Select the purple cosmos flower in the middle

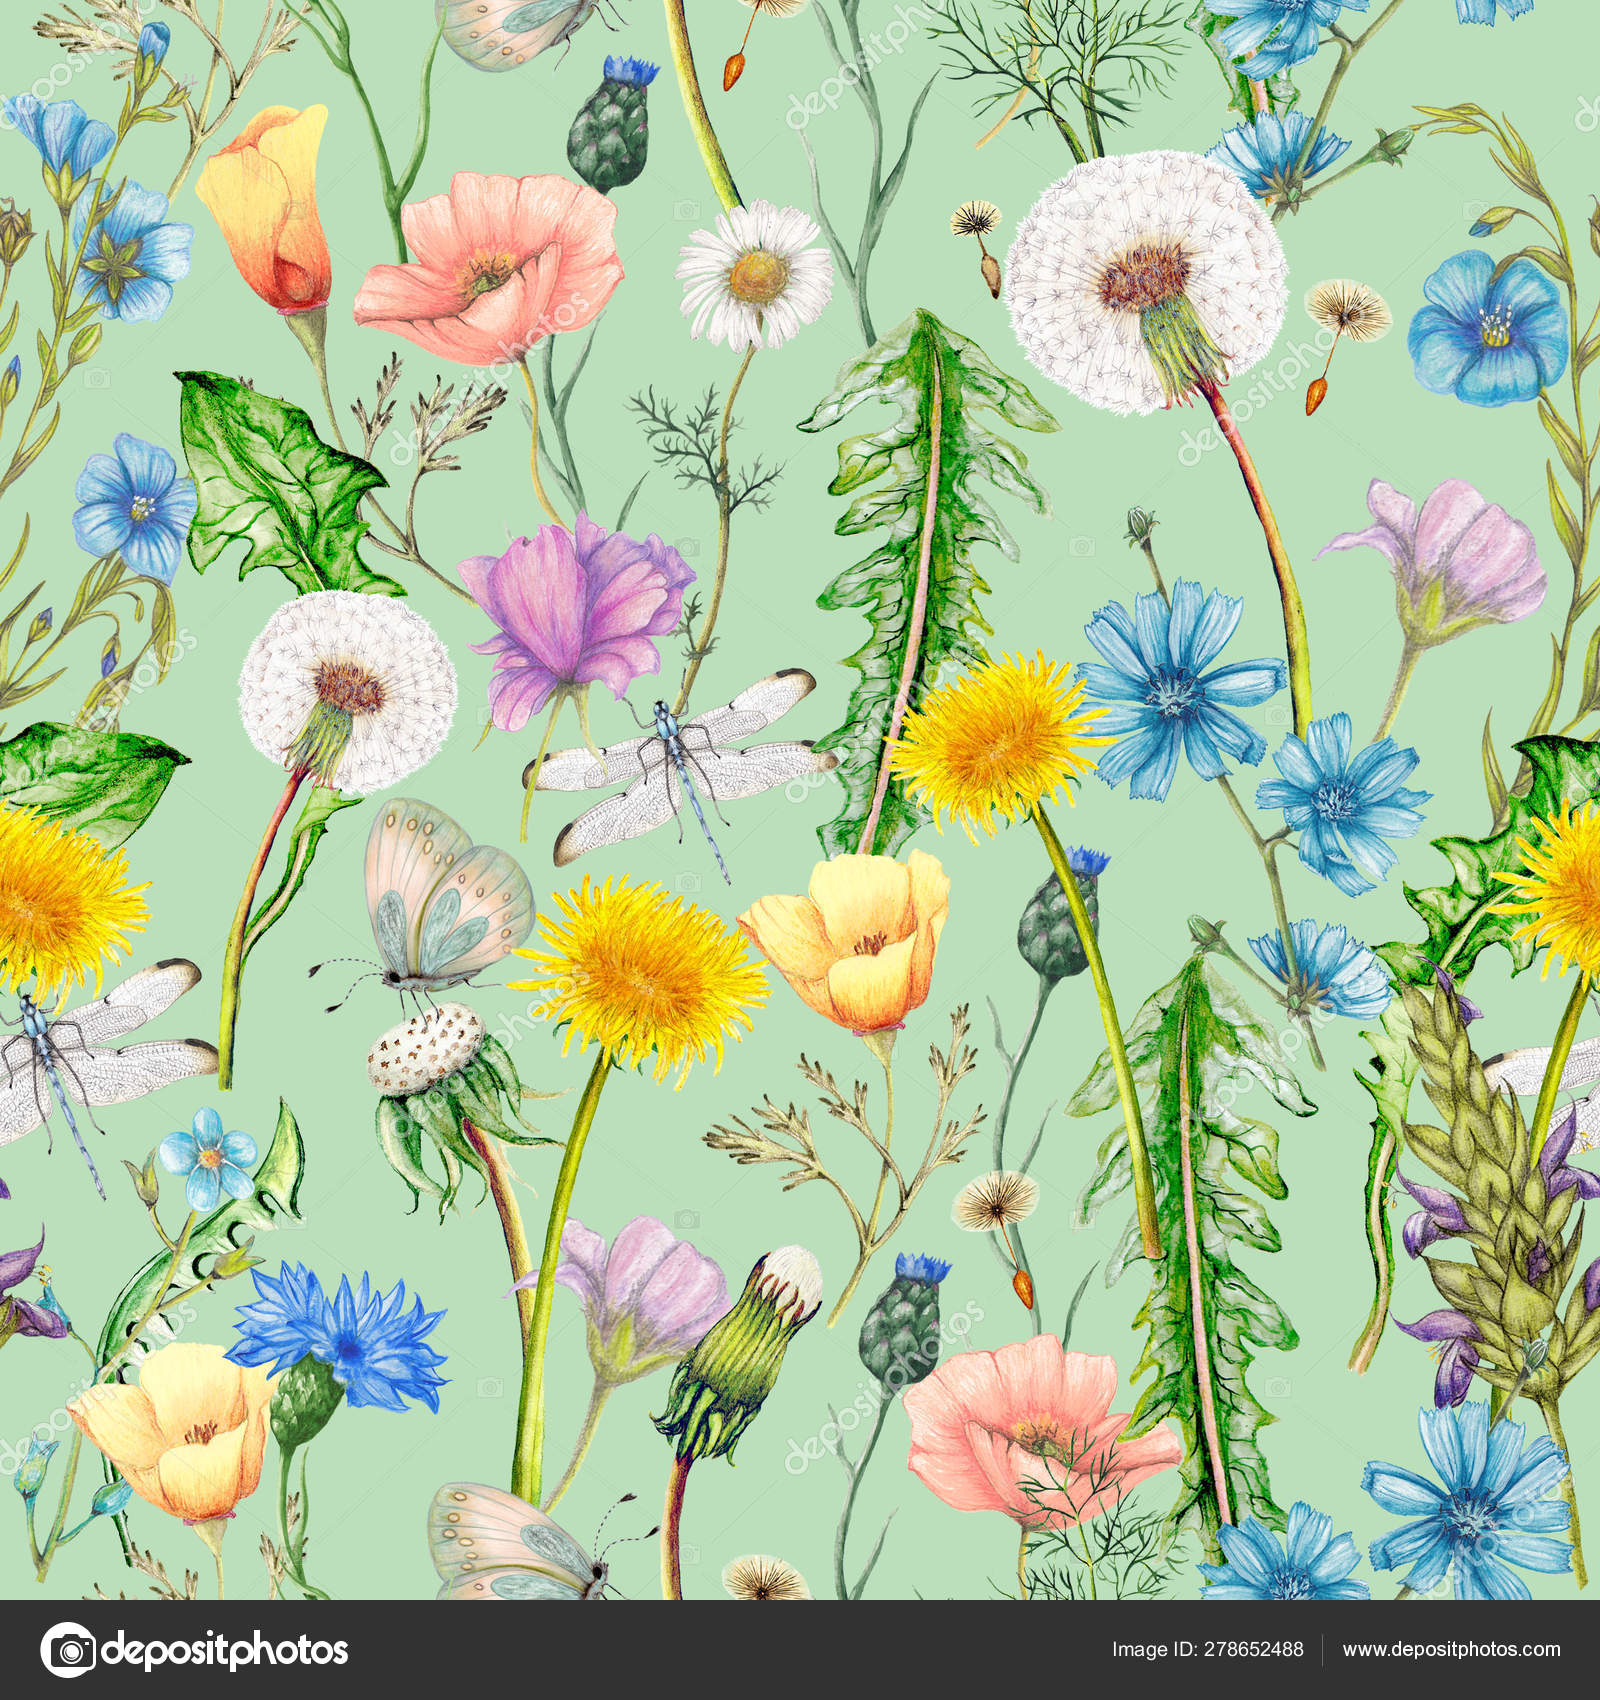pos(580,600)
